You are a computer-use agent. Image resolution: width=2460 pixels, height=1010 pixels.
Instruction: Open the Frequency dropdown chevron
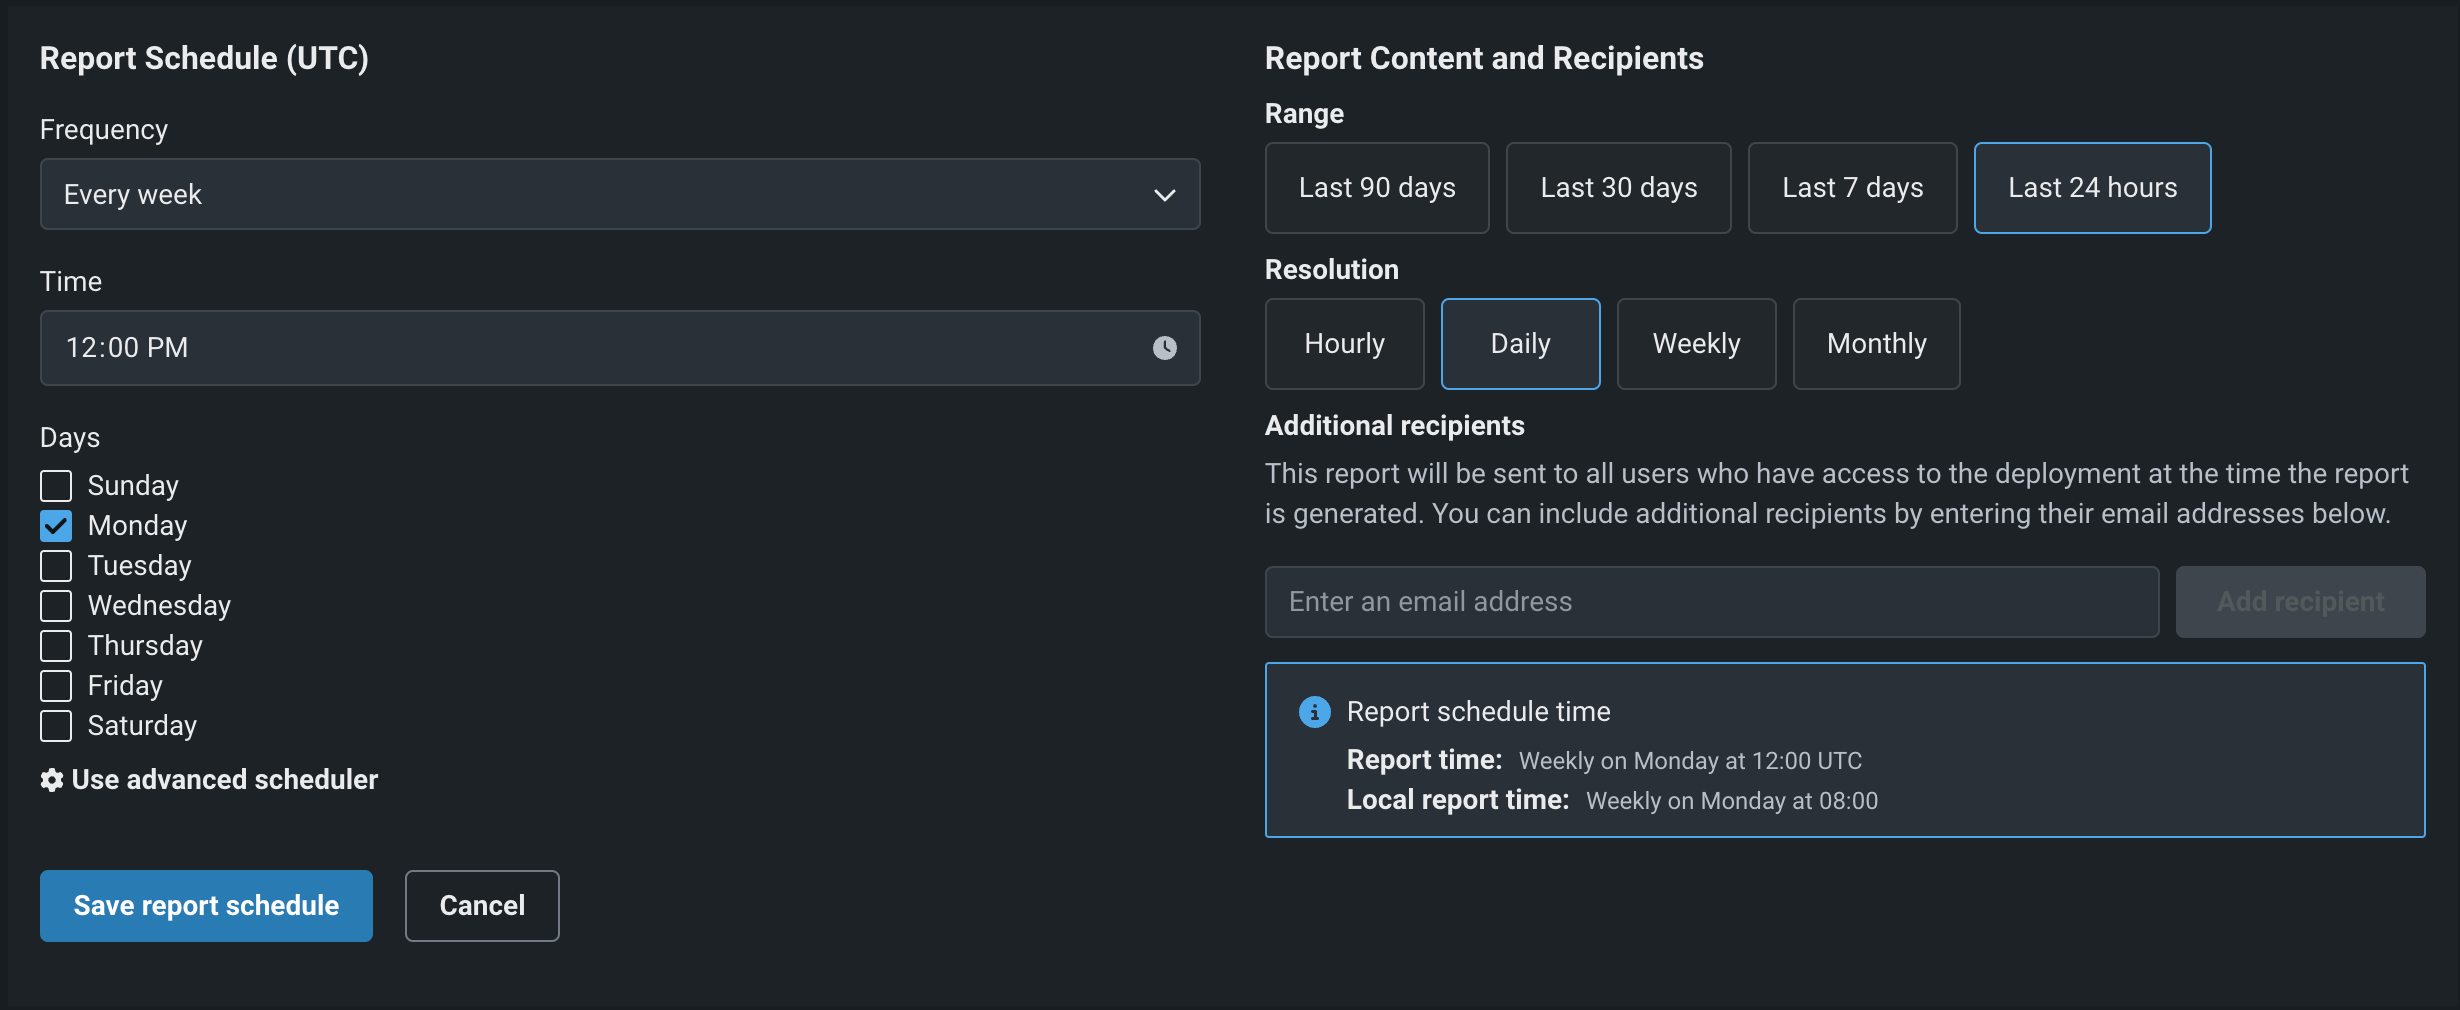click(x=1164, y=195)
